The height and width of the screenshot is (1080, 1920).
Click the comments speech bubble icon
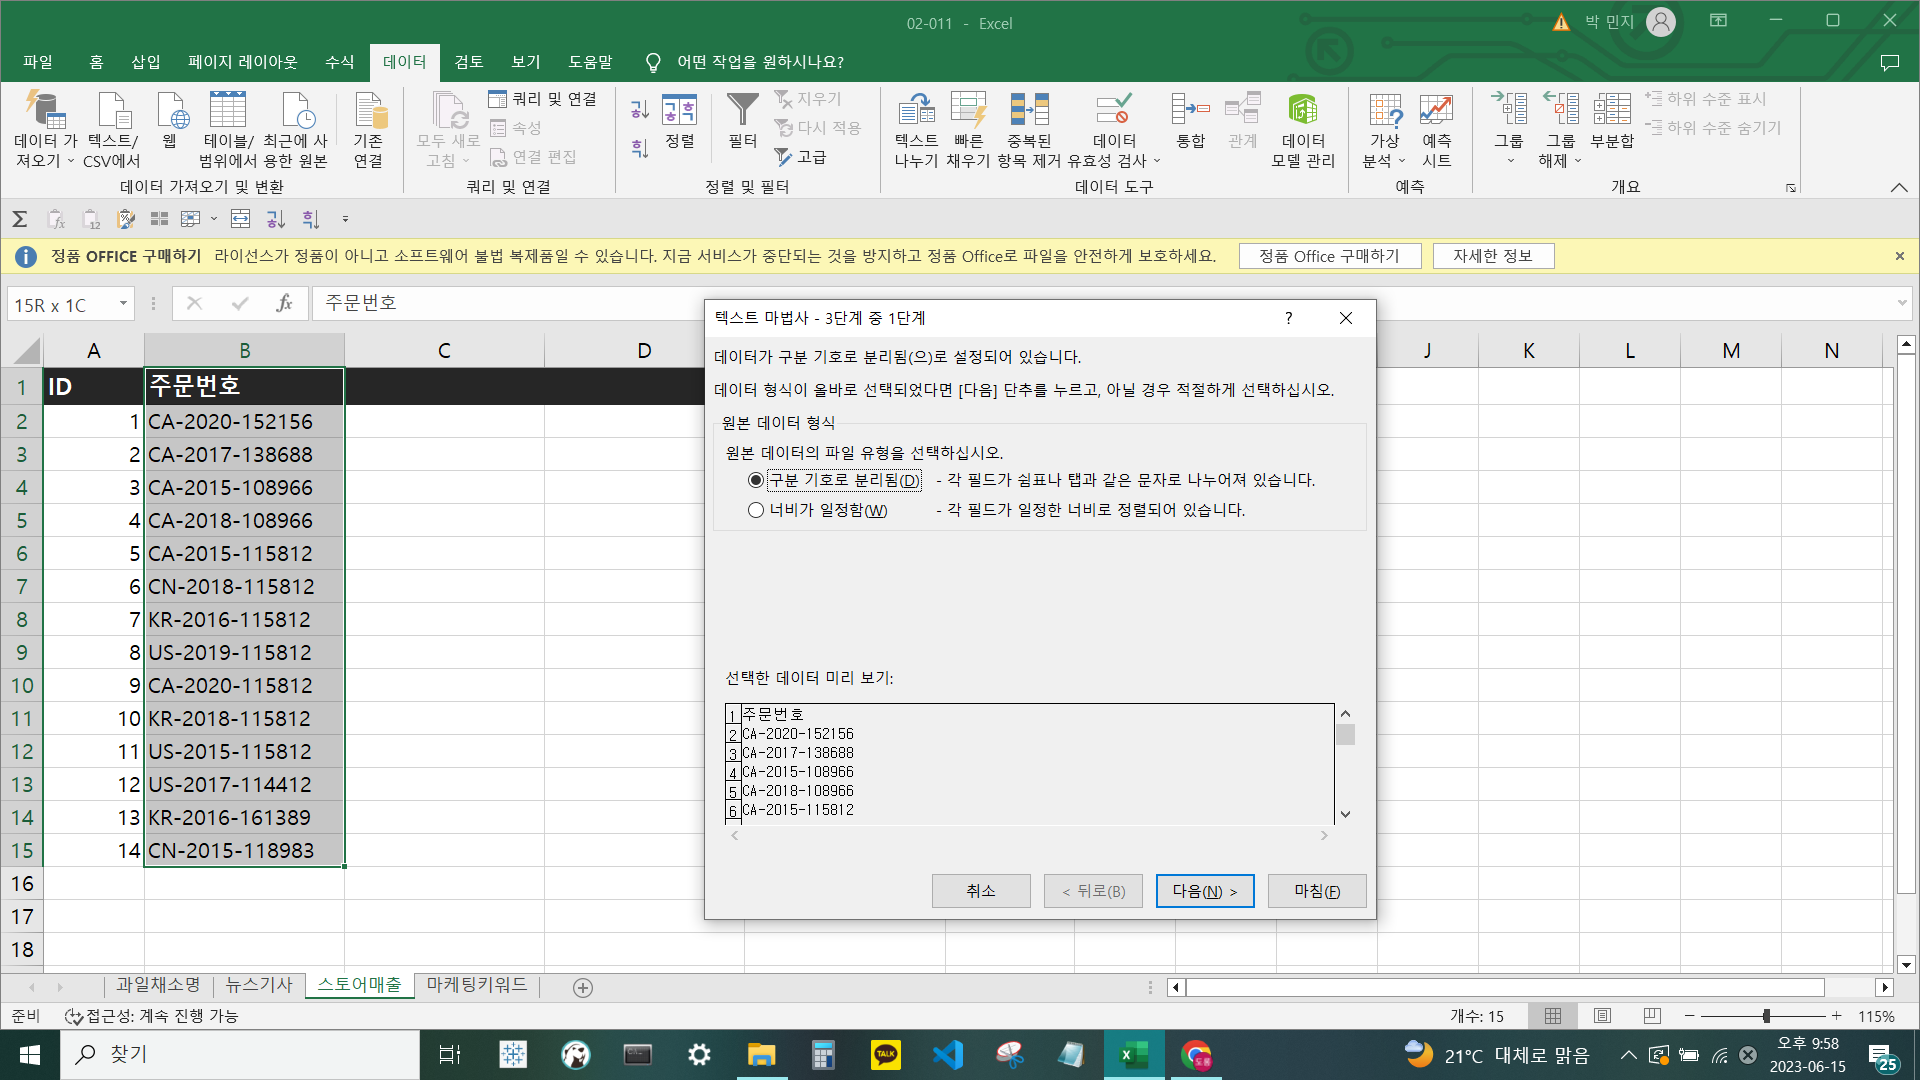coord(1889,62)
